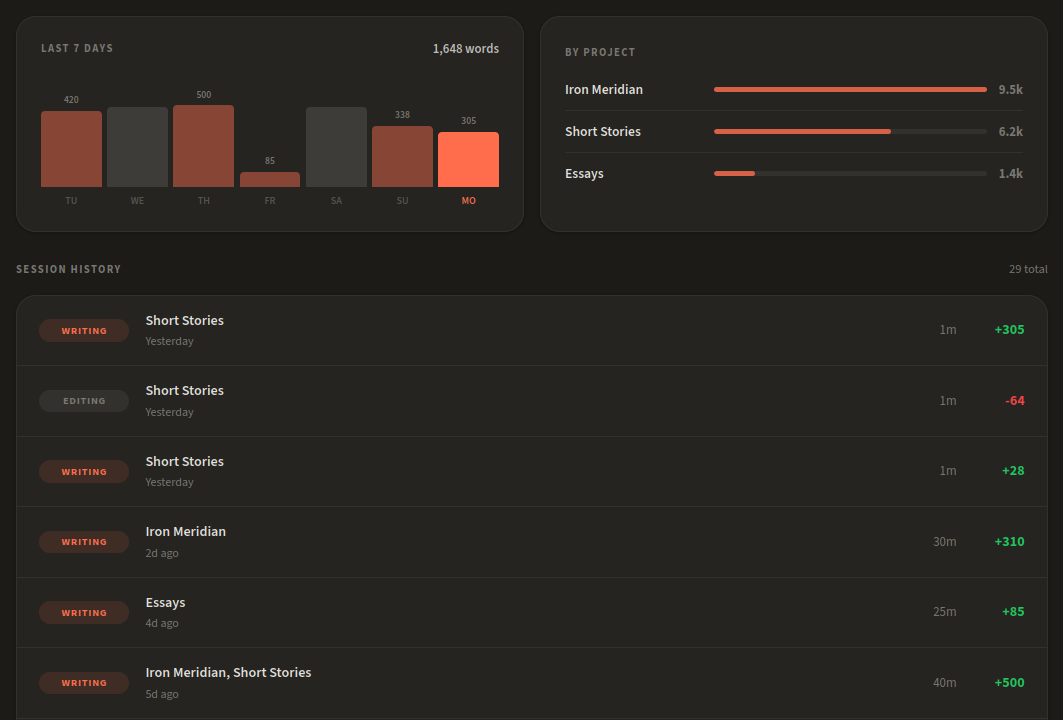Screen dimensions: 1063x720
Task: Click Iron Meridian project name in By Project
Action: [x=603, y=89]
